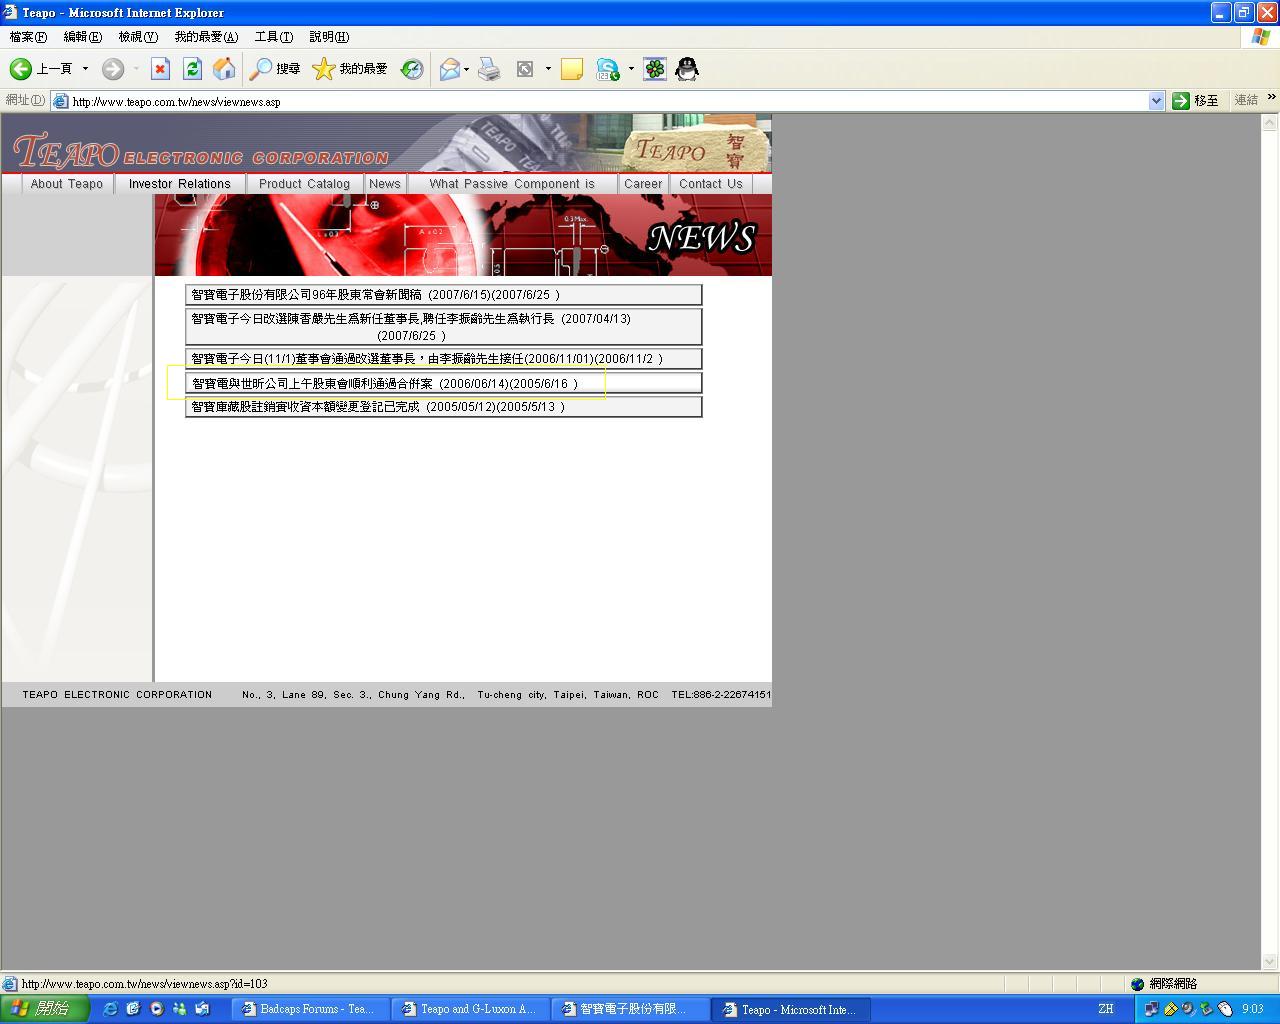Click the vertical scrollbar up arrow

1270,123
